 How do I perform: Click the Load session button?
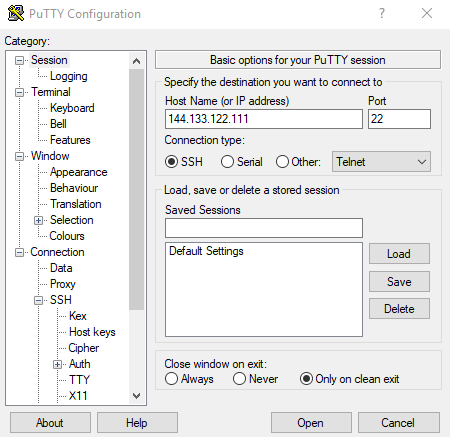(399, 254)
